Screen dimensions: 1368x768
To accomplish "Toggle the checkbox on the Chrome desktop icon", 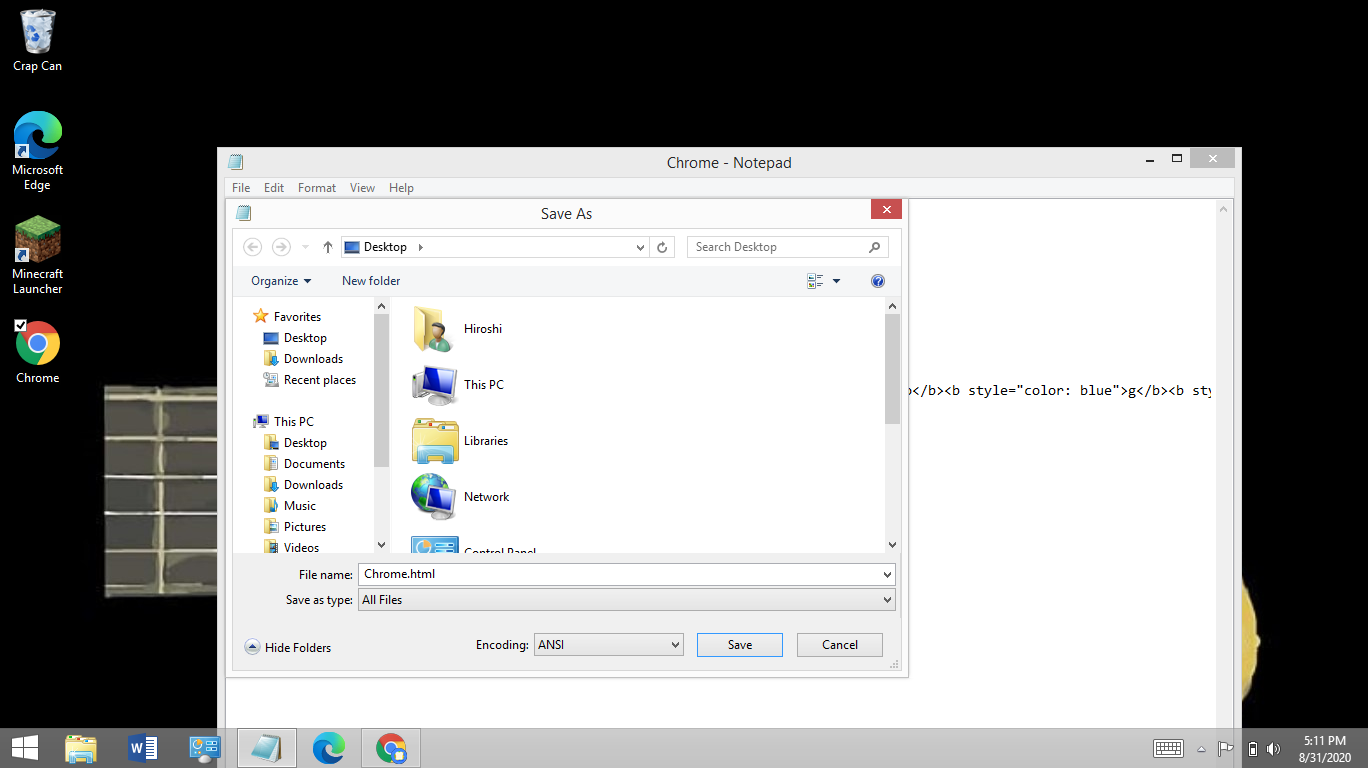I will pyautogui.click(x=20, y=325).
